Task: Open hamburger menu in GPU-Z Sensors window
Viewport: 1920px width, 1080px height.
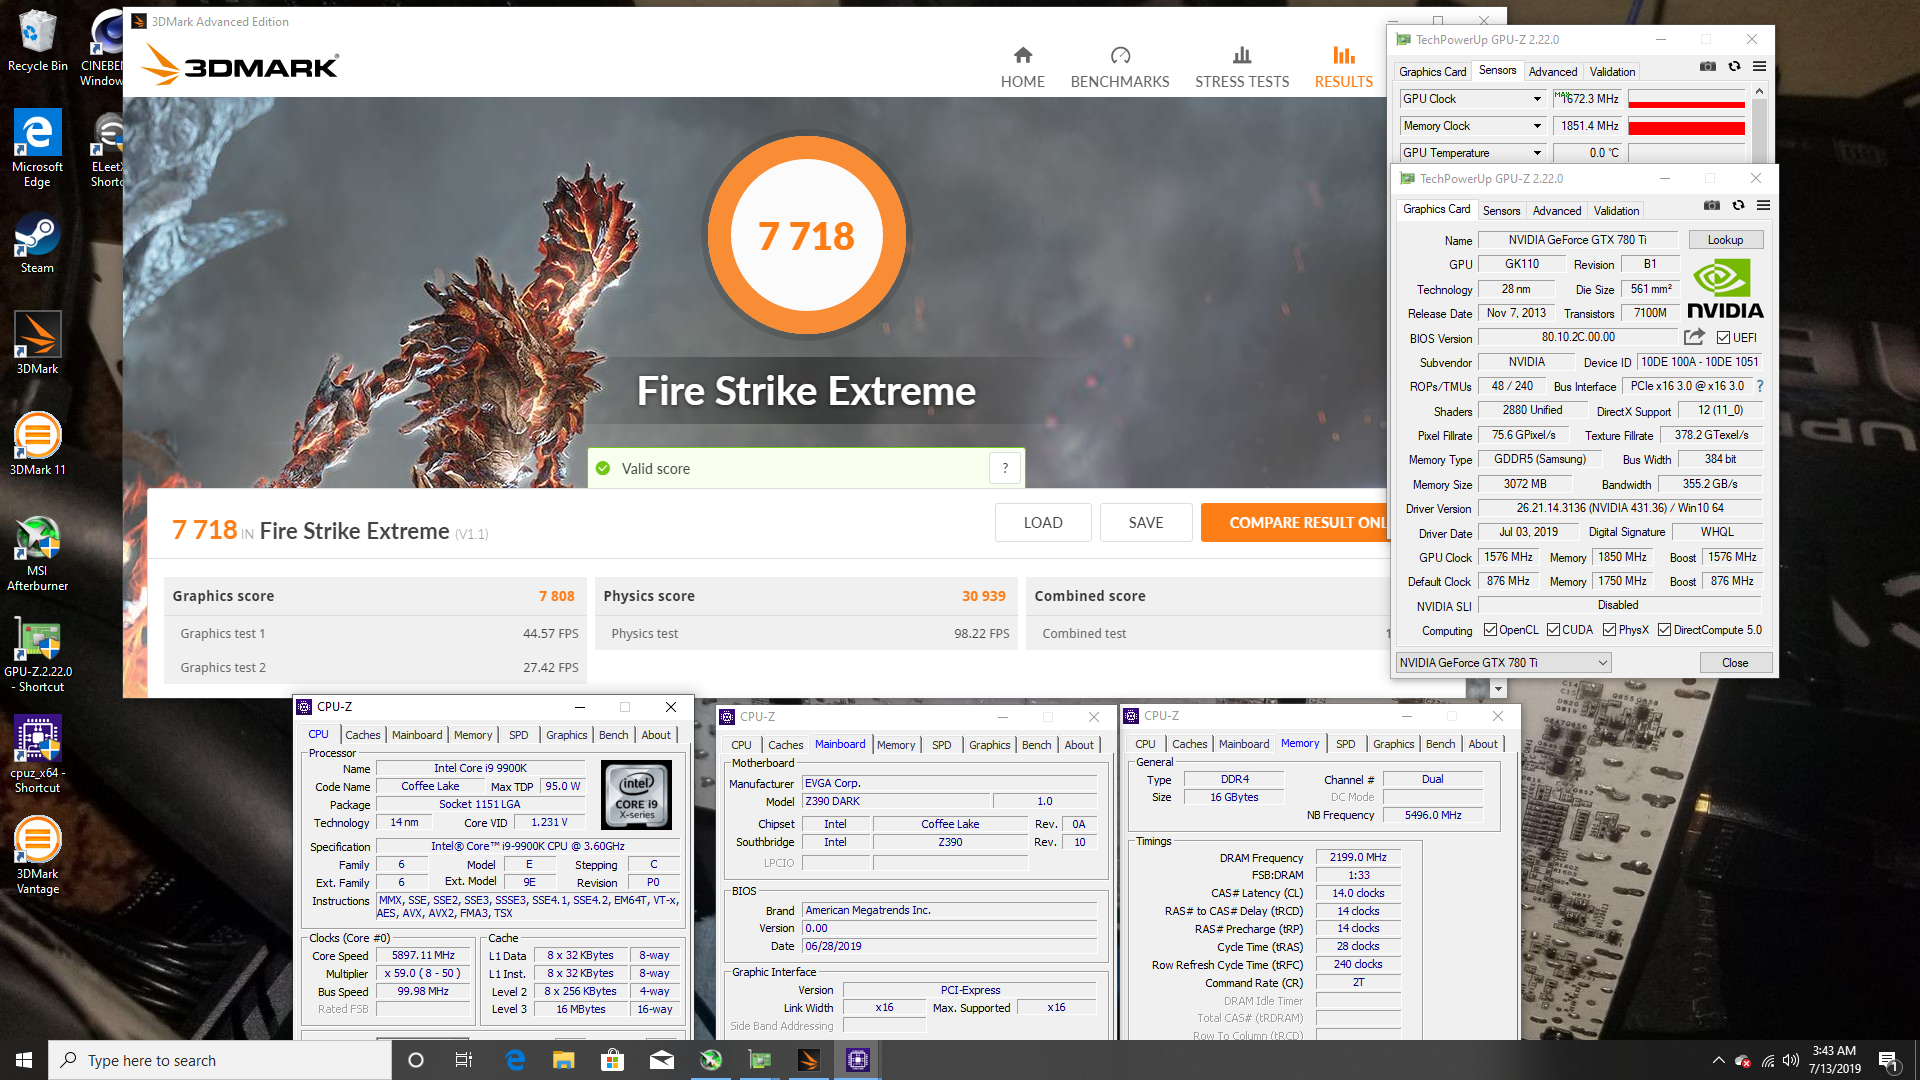Action: [1759, 66]
